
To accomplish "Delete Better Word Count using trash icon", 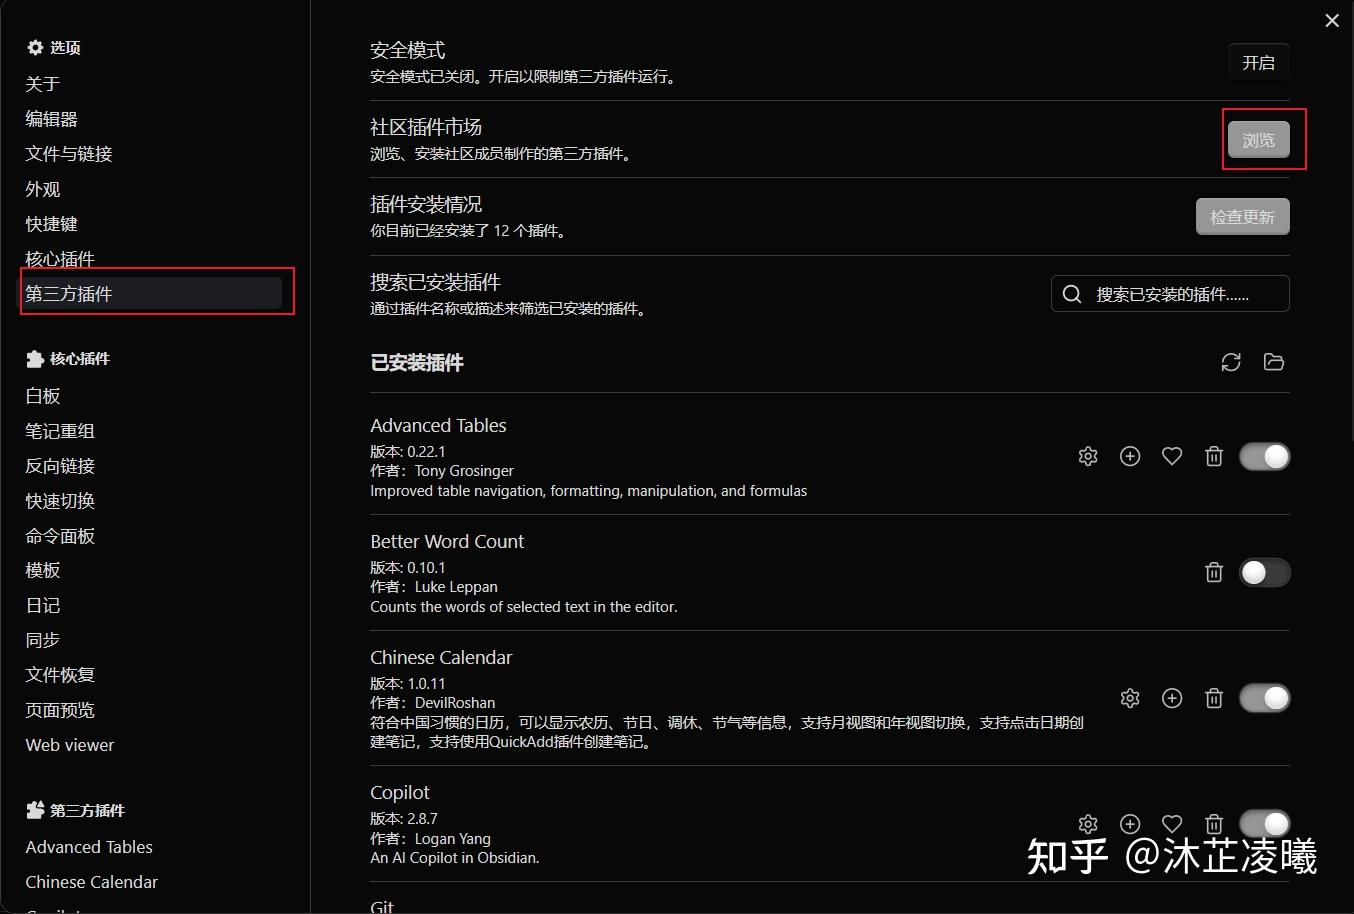I will 1214,572.
